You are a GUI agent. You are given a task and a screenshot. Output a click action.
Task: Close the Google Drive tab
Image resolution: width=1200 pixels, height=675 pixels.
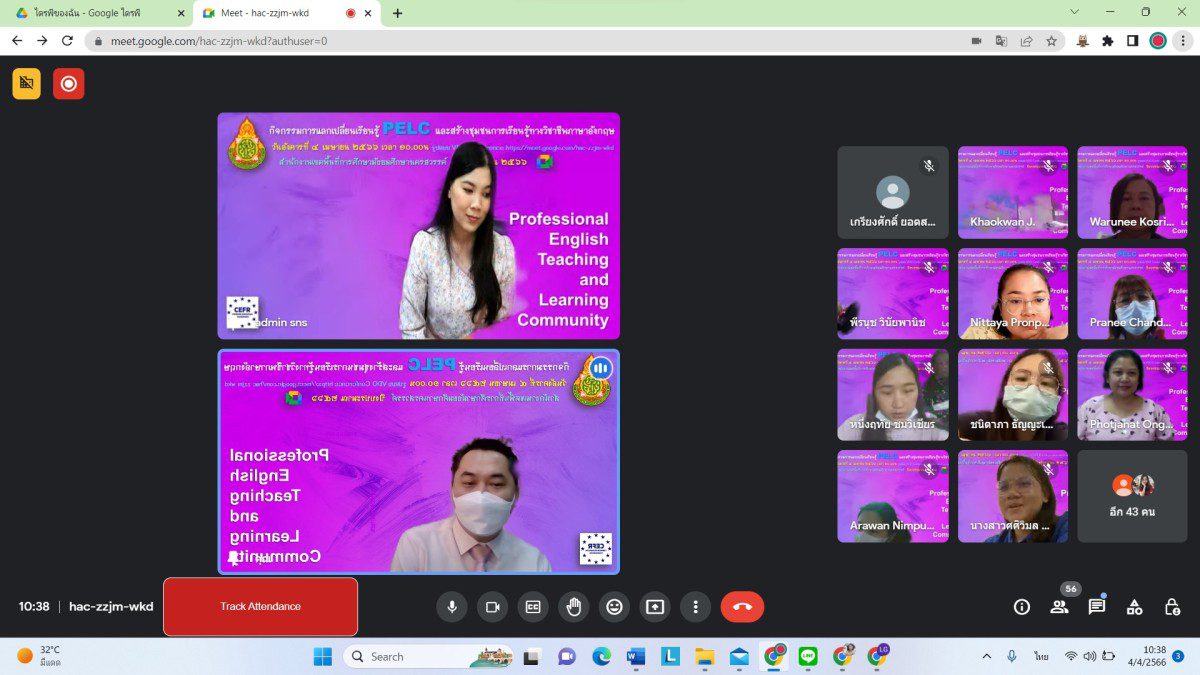click(x=180, y=13)
